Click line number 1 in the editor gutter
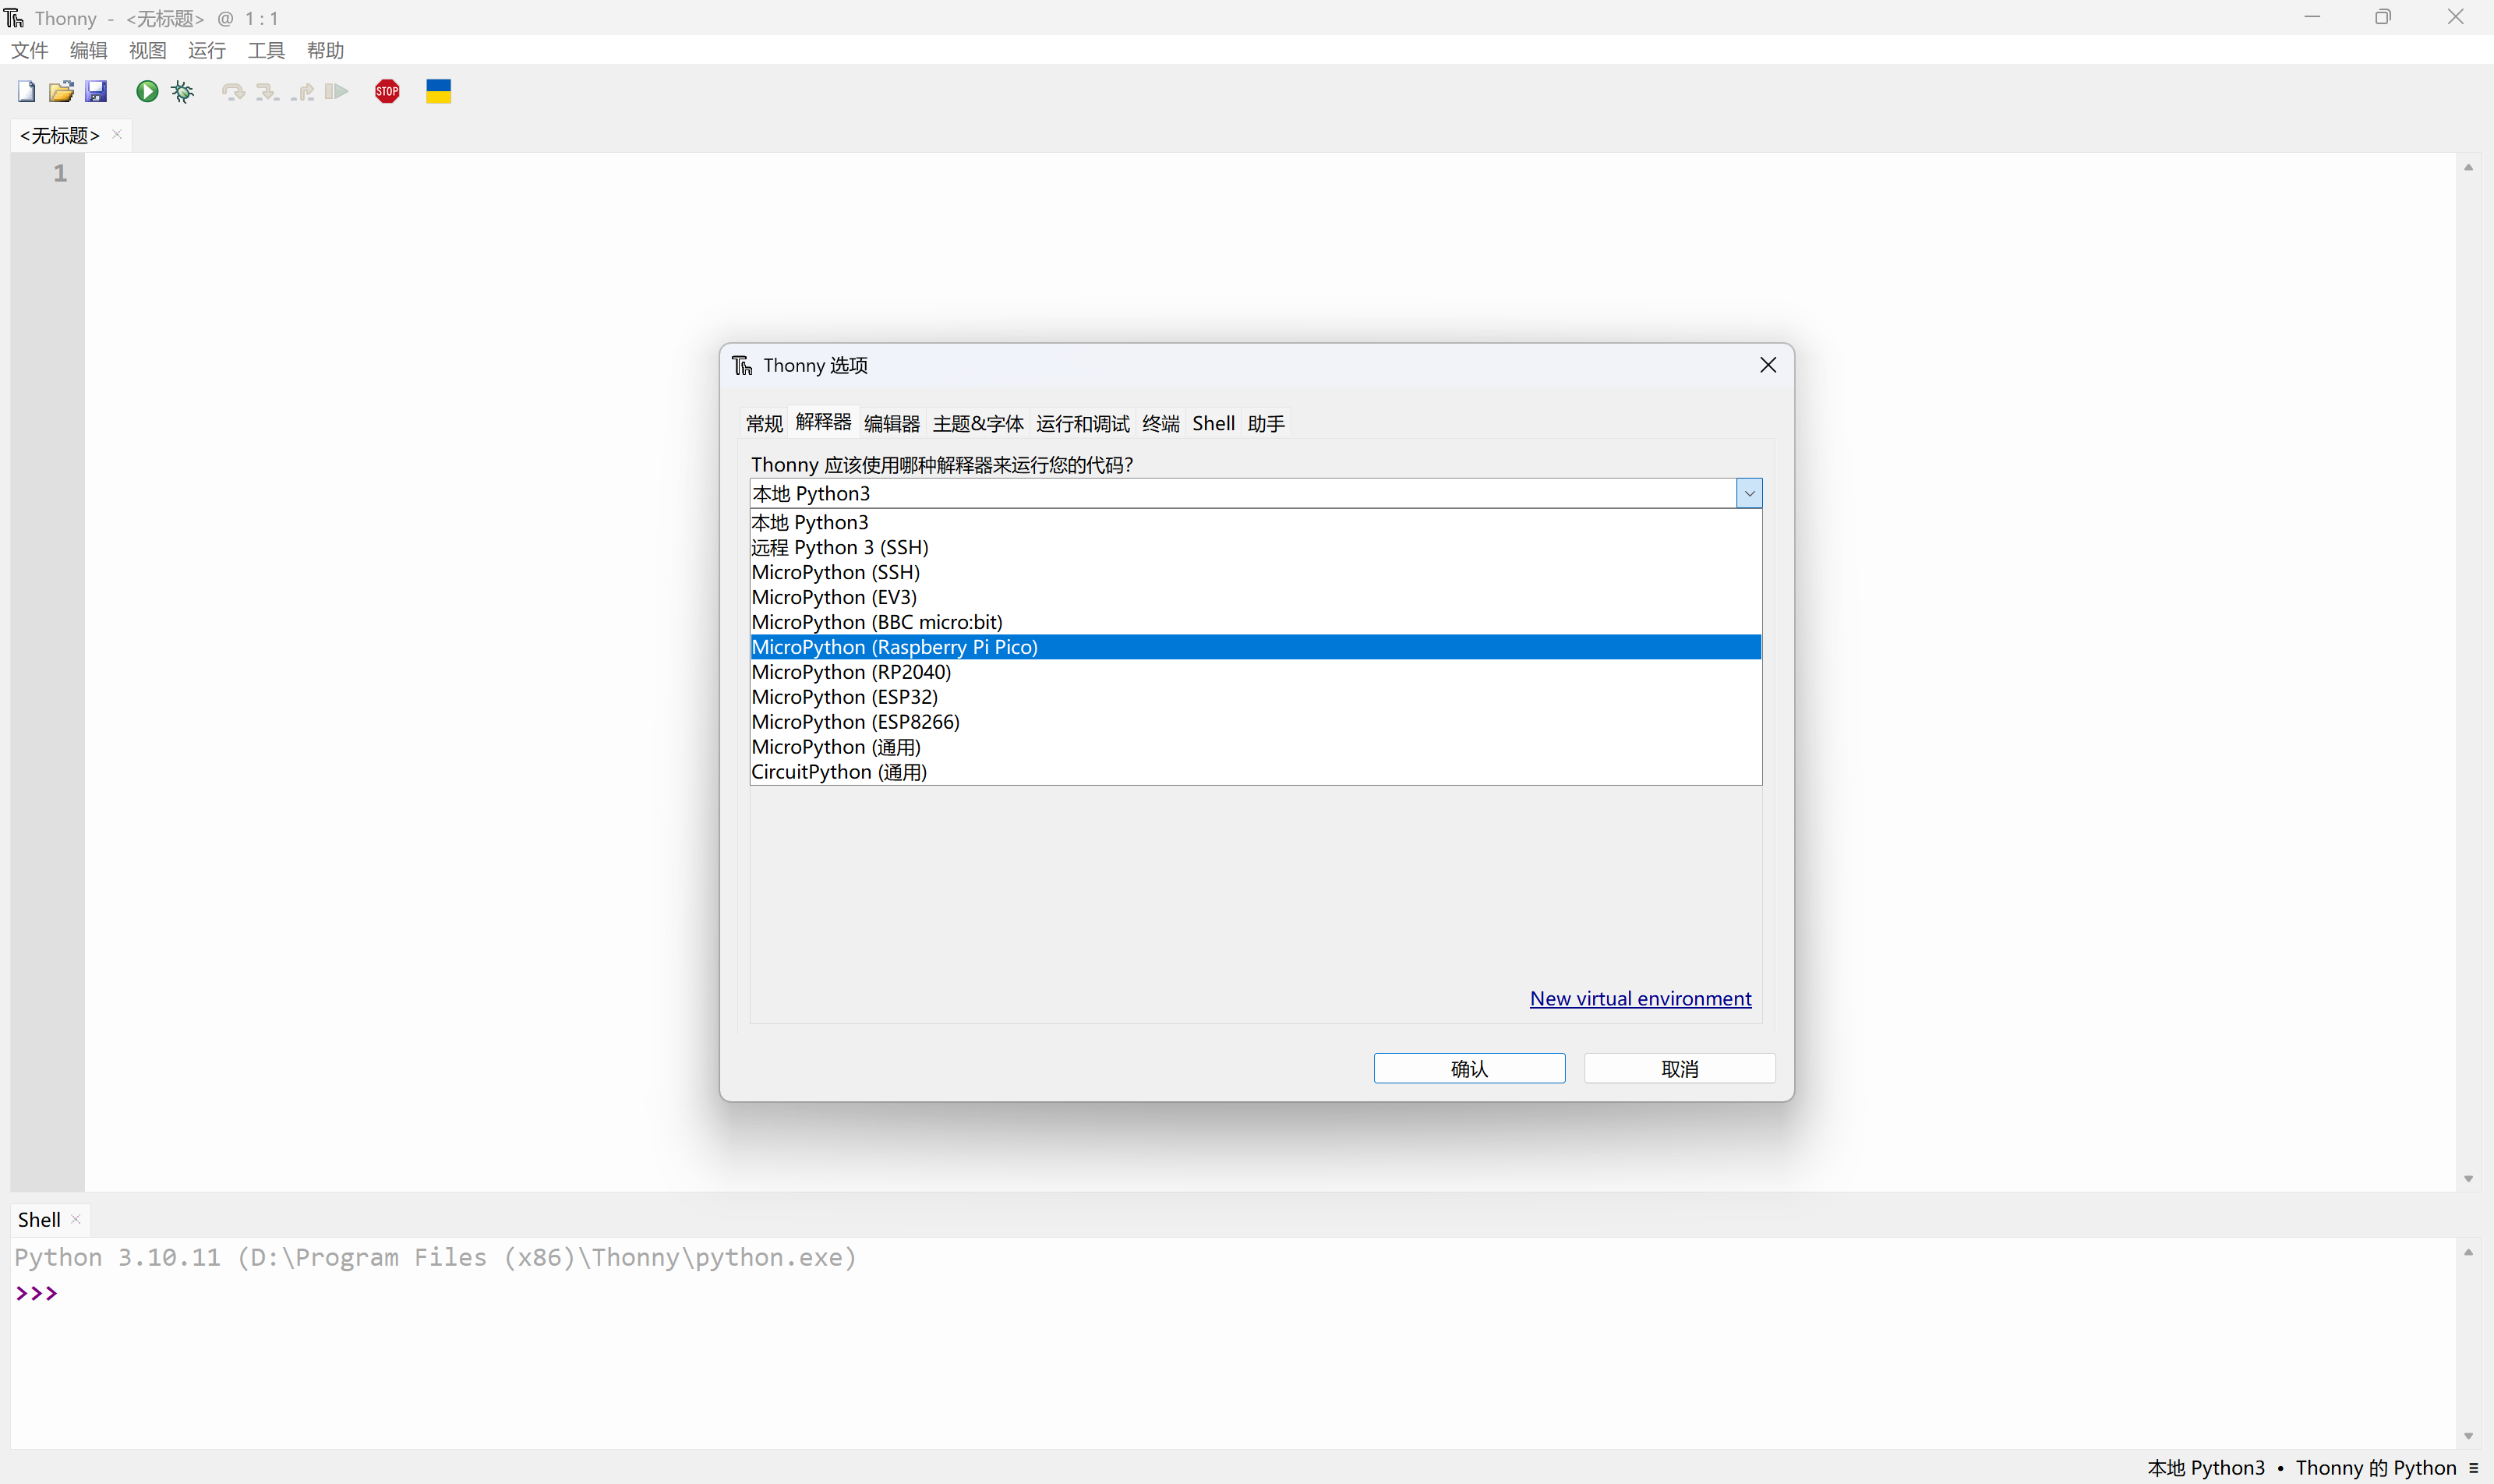Viewport: 2494px width, 1484px height. (x=60, y=173)
